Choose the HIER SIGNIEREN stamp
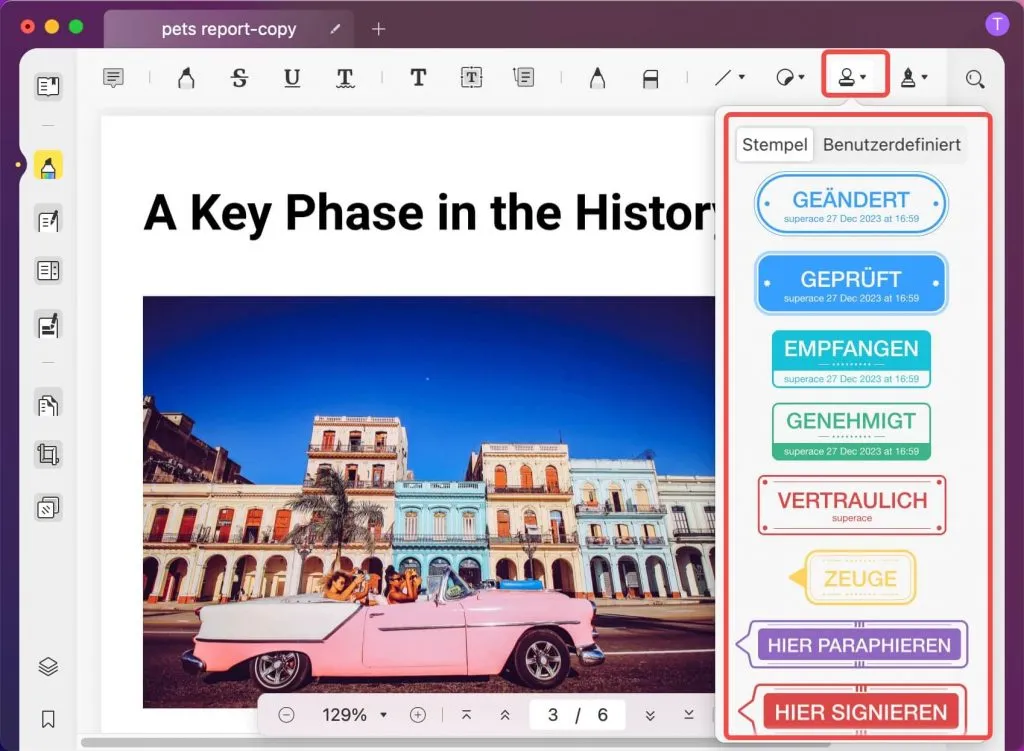This screenshot has height=751, width=1024. tap(852, 711)
